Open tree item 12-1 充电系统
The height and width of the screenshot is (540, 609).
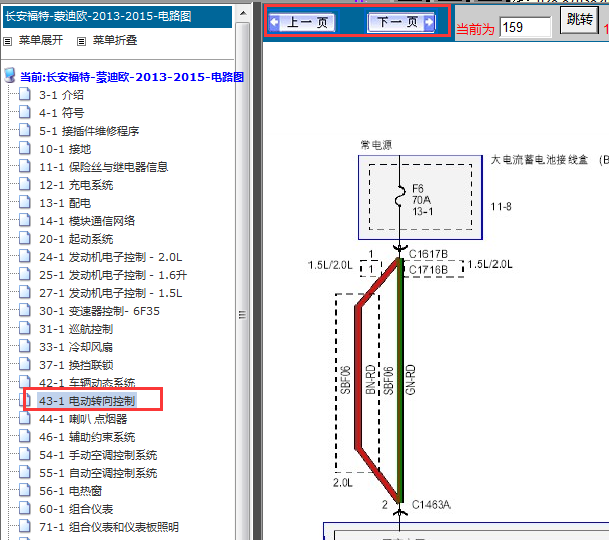pyautogui.click(x=76, y=185)
